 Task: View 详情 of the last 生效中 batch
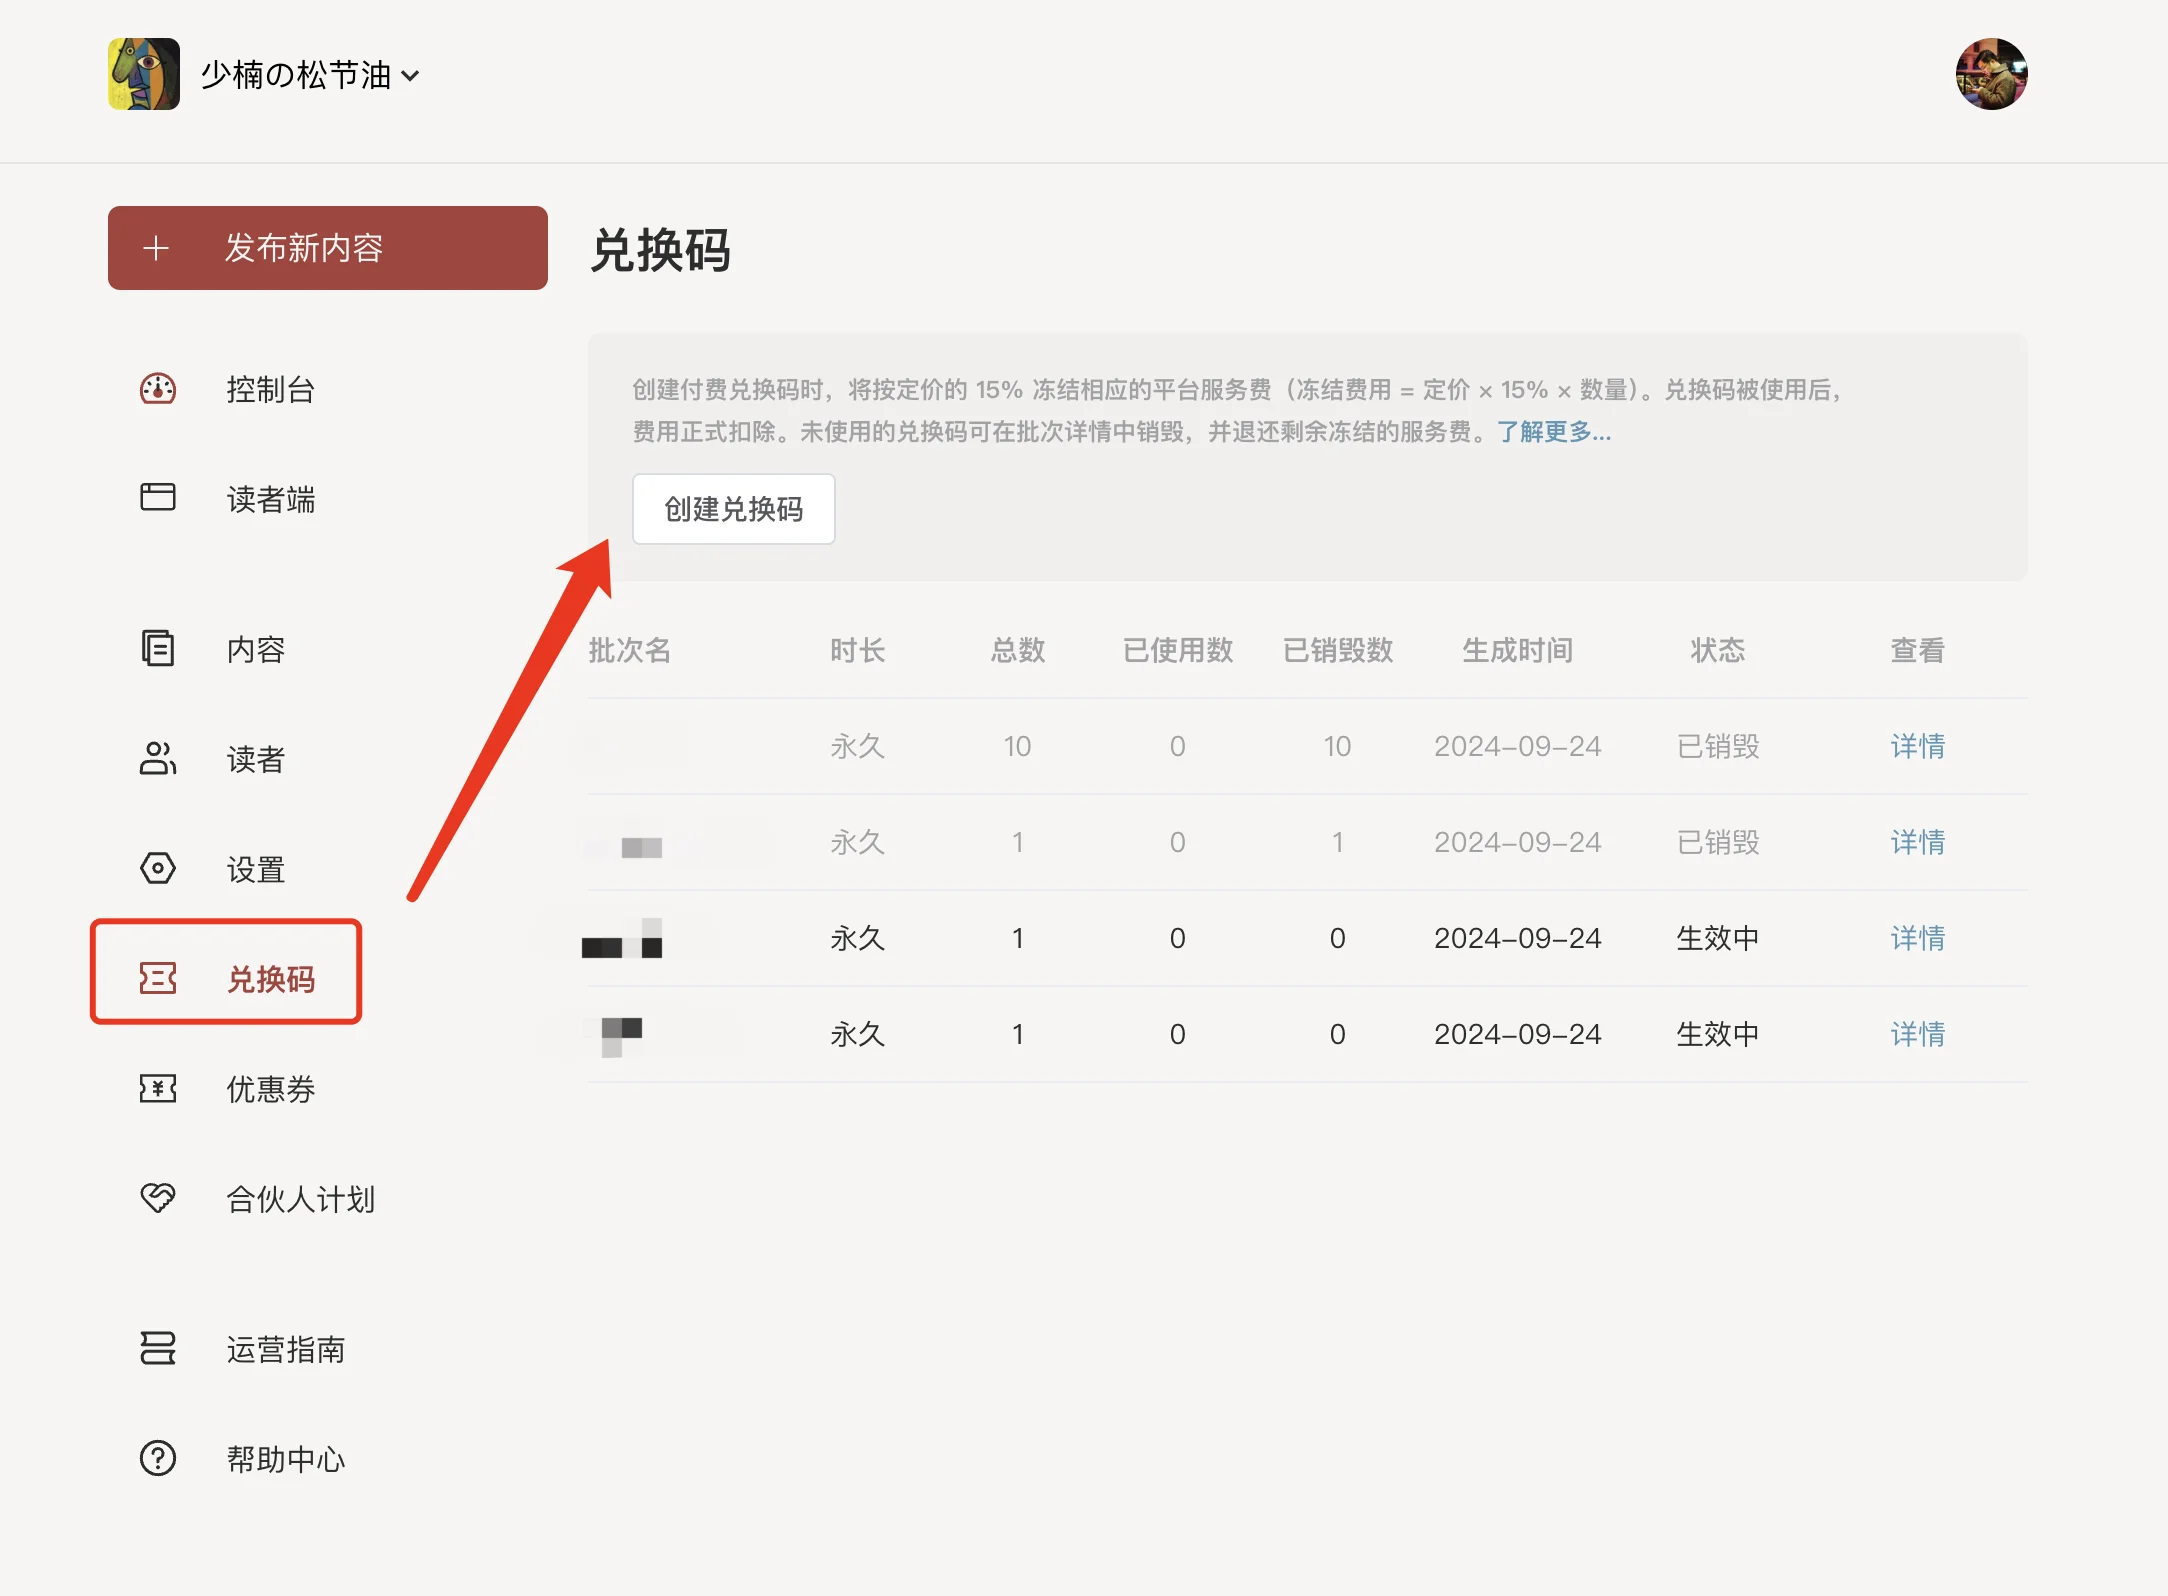pos(1917,1034)
